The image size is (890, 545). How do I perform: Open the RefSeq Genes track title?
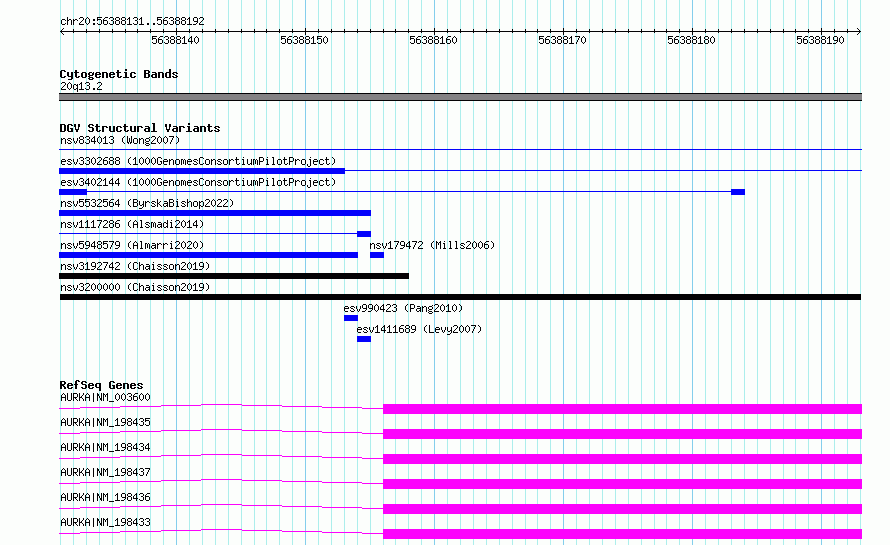[x=101, y=385]
